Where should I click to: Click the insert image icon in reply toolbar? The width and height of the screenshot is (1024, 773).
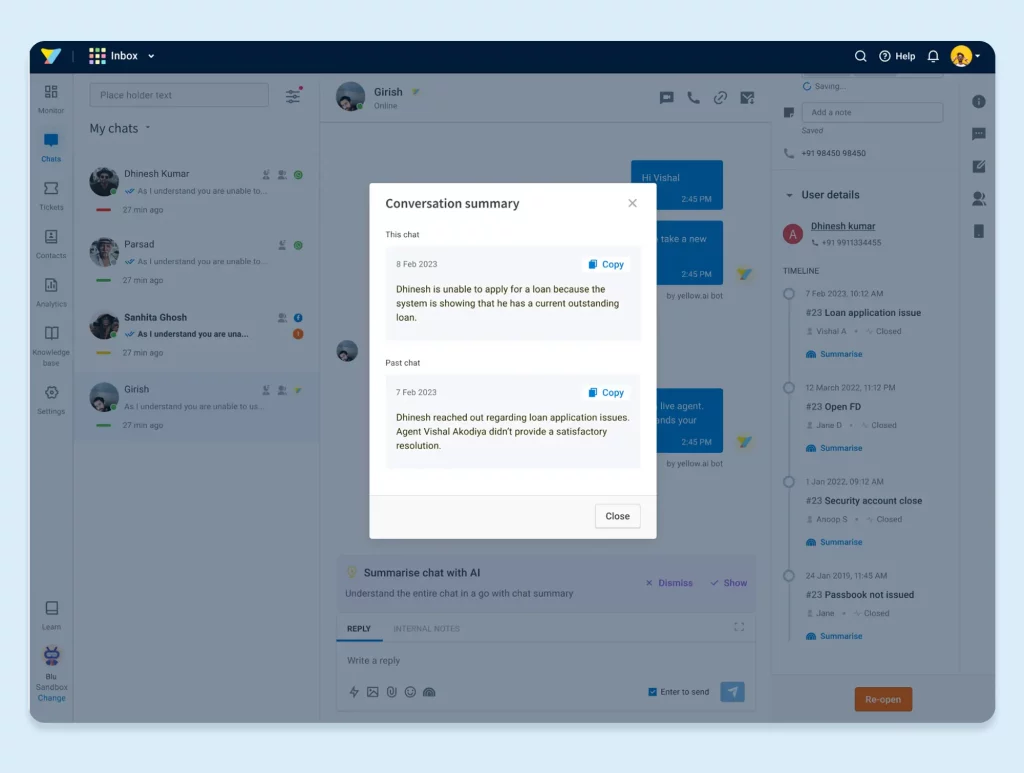[372, 692]
